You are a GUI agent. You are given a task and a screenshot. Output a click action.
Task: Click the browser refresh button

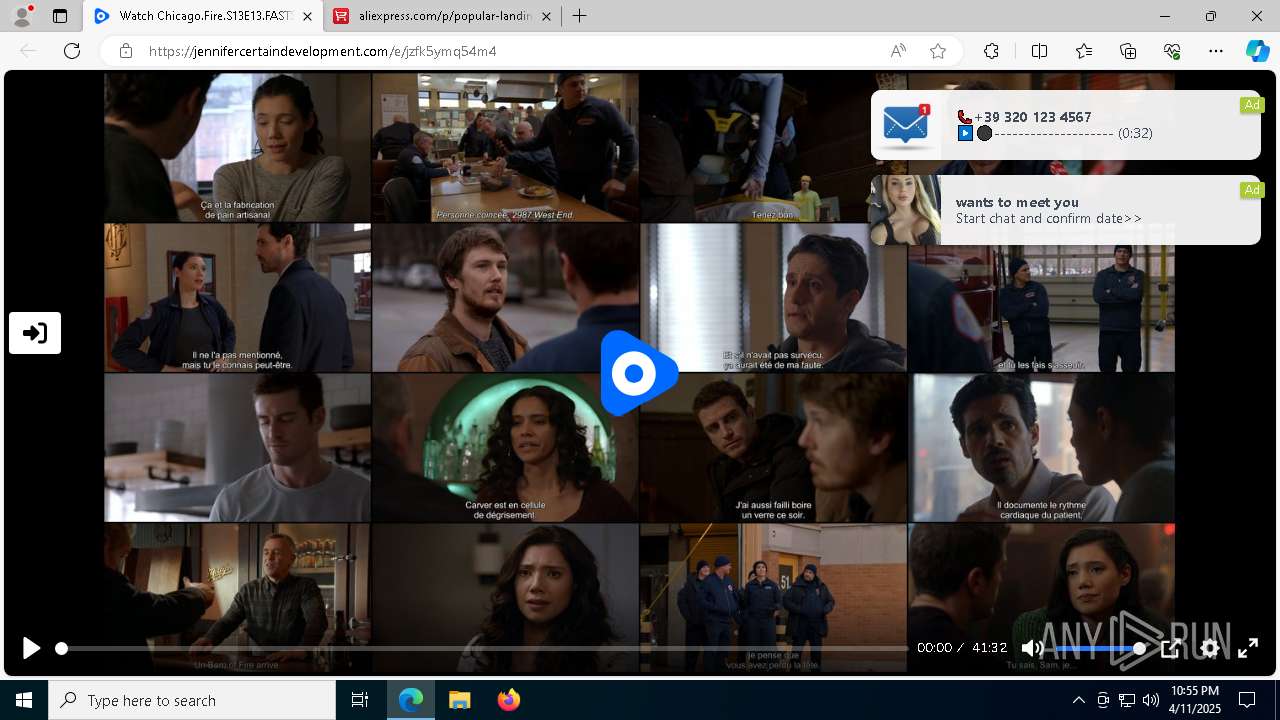[x=72, y=51]
